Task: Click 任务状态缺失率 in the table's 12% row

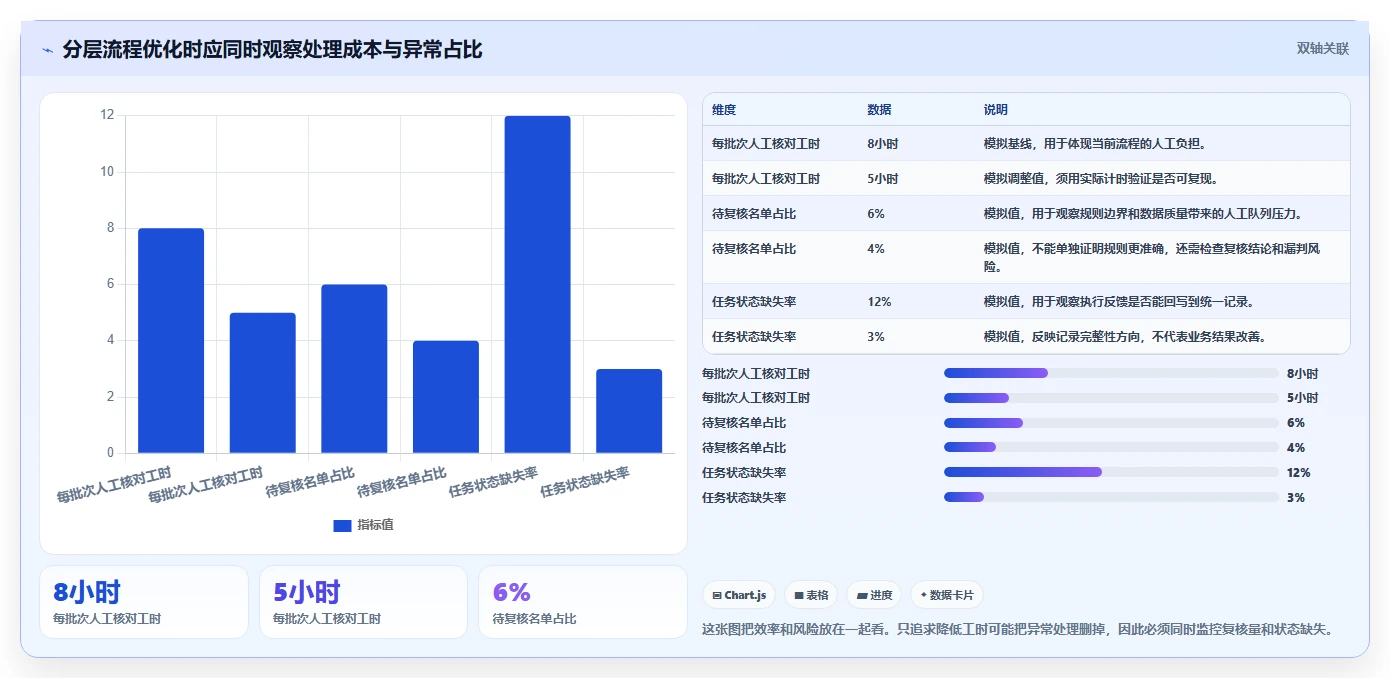Action: click(x=754, y=301)
